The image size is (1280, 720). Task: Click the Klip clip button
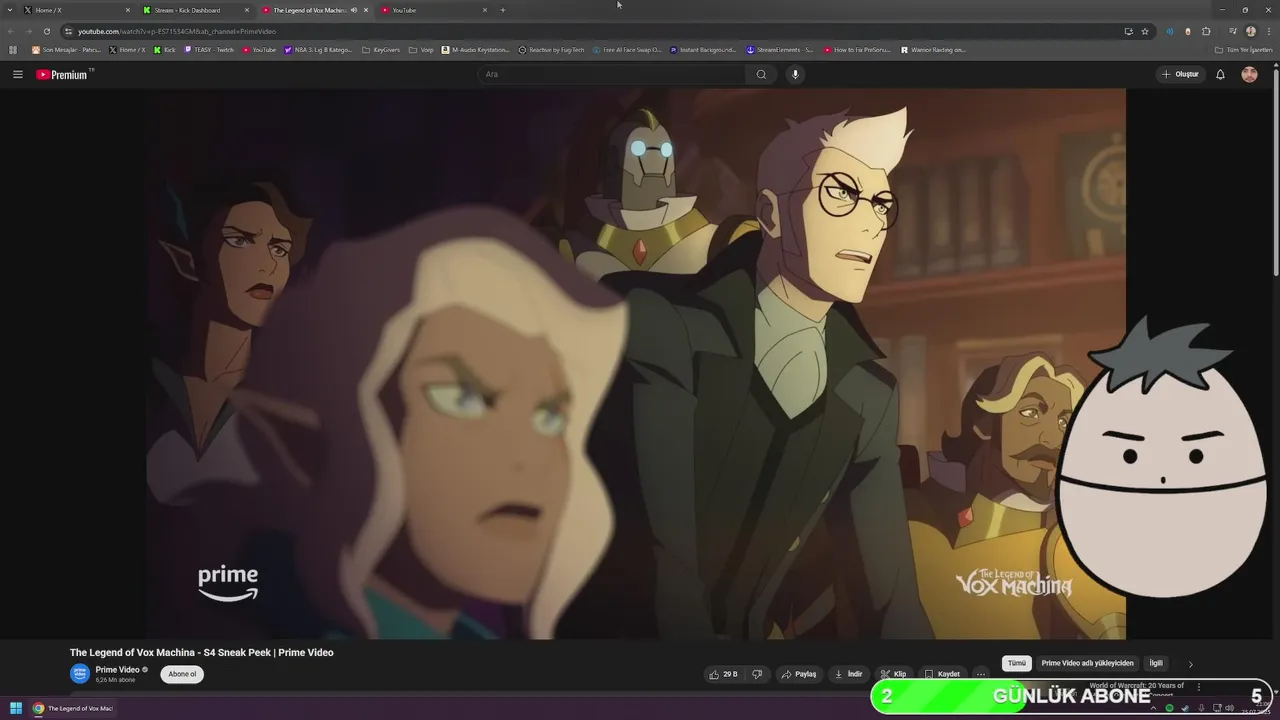[893, 674]
